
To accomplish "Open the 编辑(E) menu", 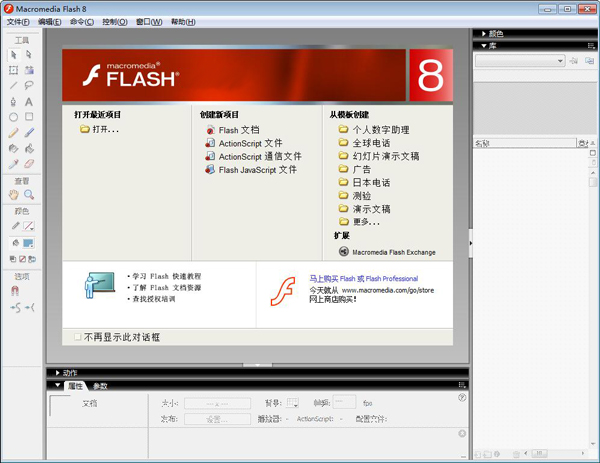I will coord(50,22).
